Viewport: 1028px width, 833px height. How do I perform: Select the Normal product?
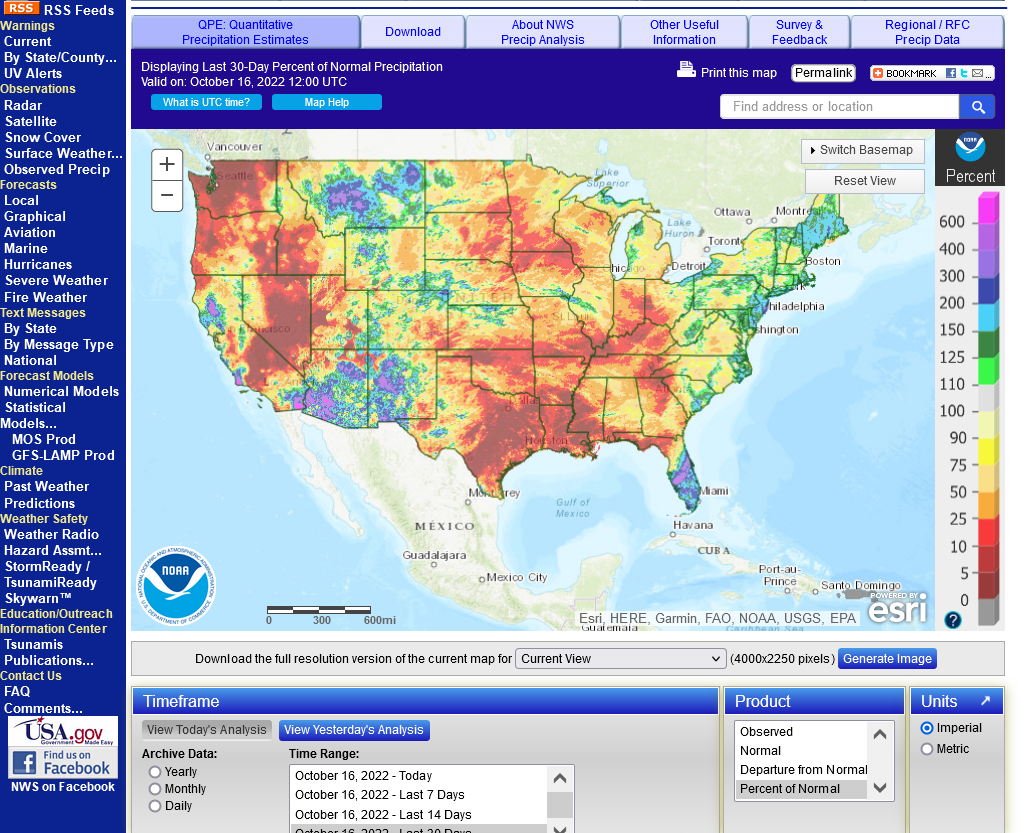pyautogui.click(x=801, y=751)
